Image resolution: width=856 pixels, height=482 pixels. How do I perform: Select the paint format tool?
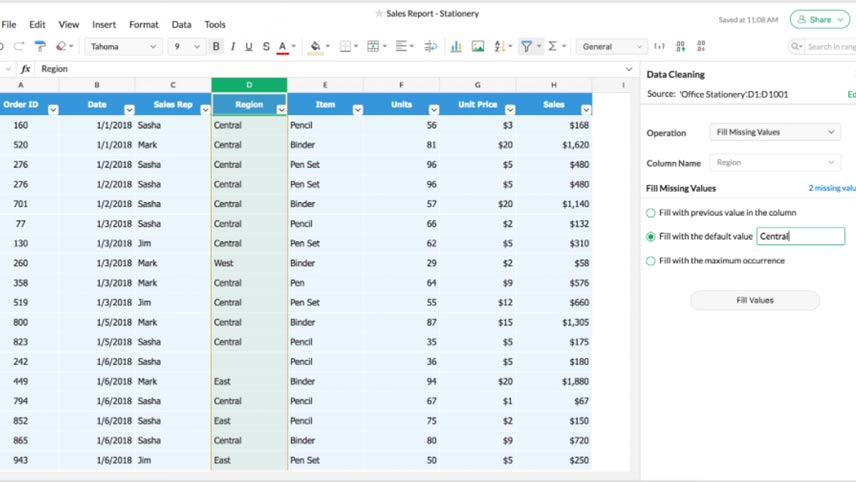40,46
